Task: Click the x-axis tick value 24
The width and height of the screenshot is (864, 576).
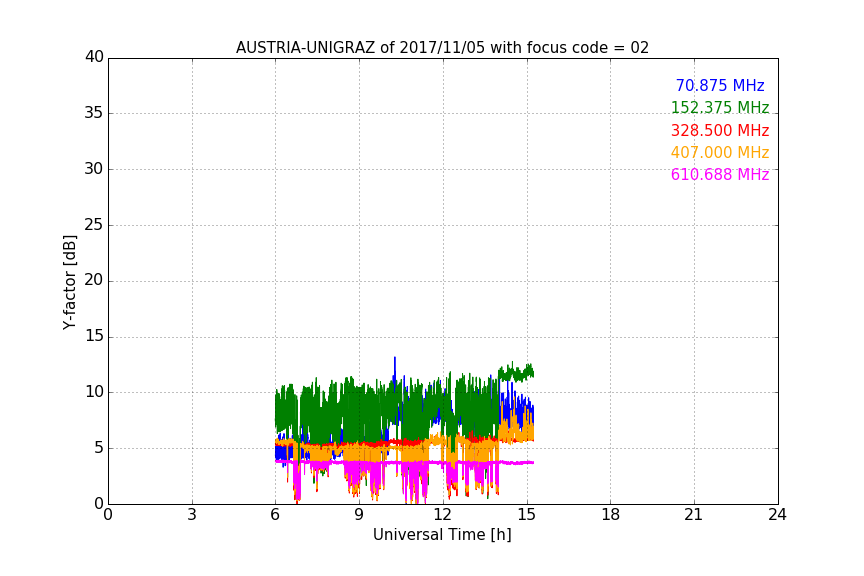Action: (x=777, y=515)
